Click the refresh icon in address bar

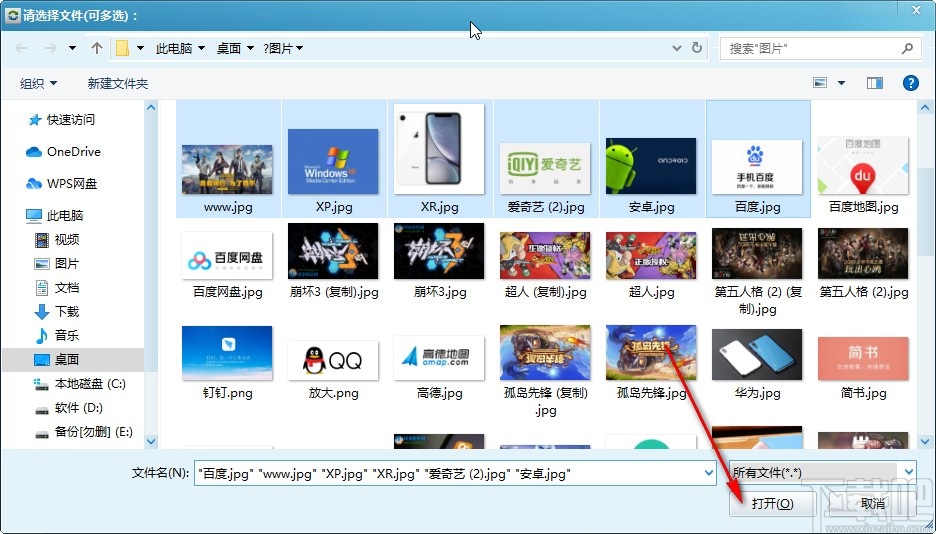[697, 48]
